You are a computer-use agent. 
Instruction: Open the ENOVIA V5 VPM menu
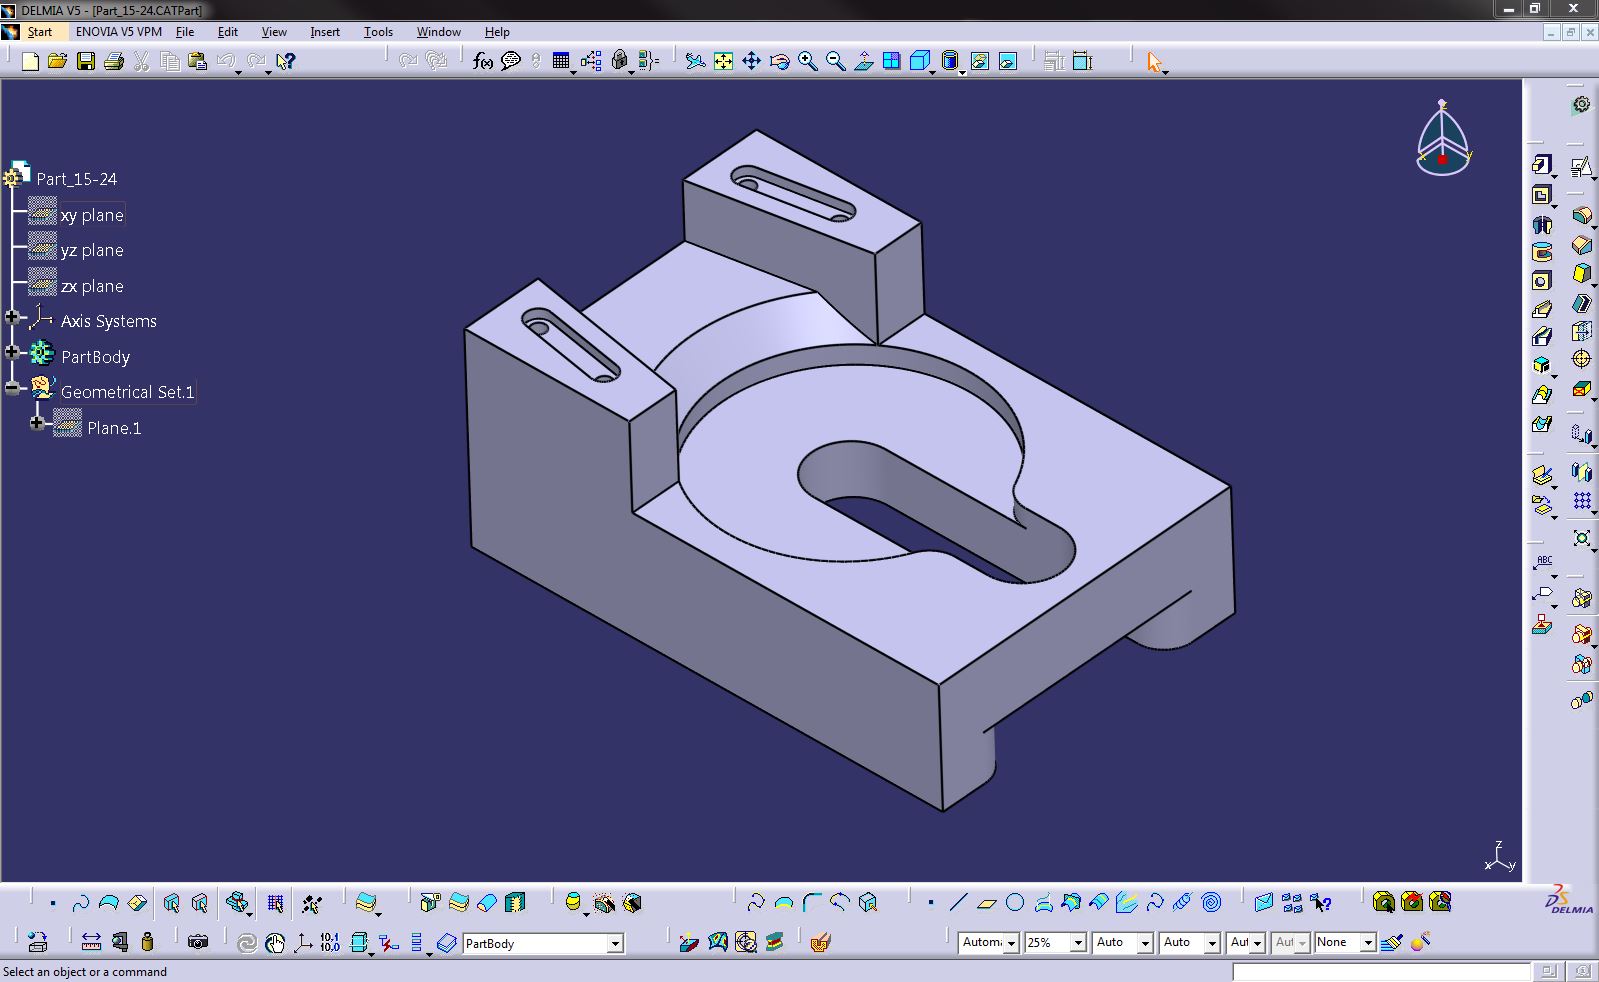pos(119,32)
